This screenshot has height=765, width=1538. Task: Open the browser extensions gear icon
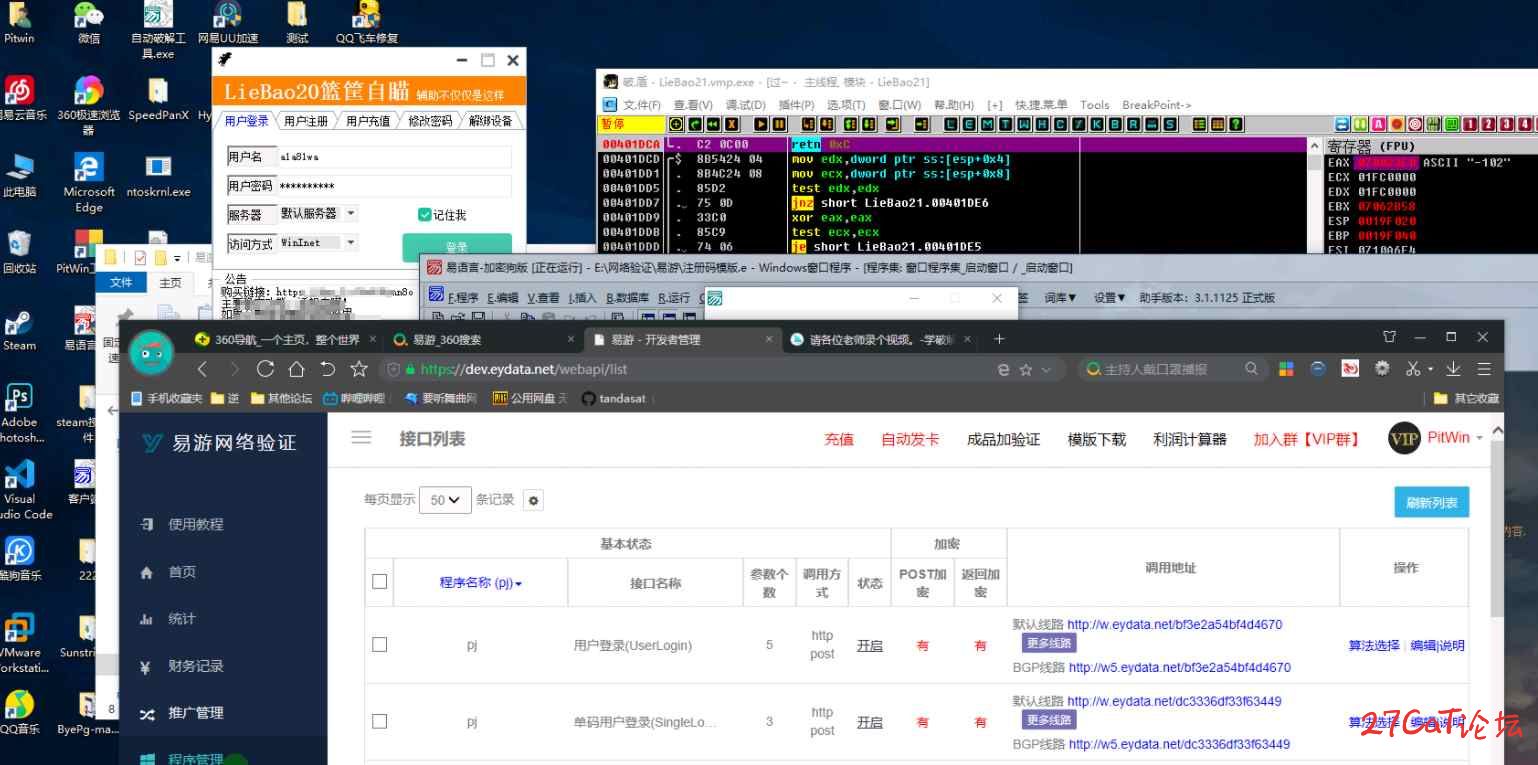pos(1382,368)
